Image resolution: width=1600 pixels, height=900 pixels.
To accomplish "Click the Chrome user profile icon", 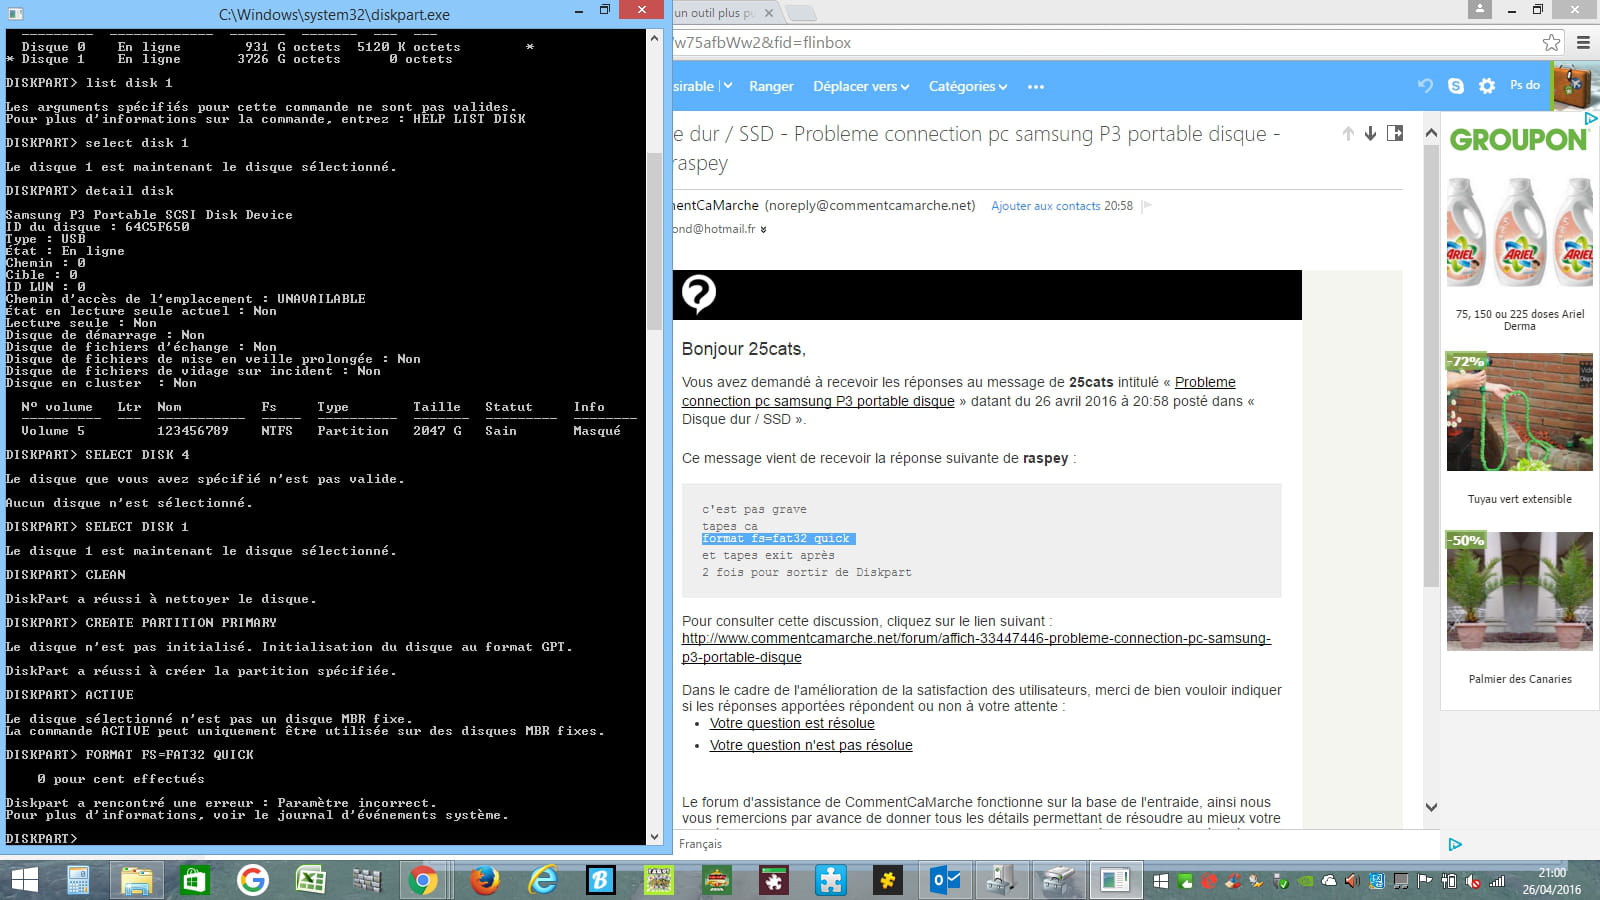I will (1479, 9).
